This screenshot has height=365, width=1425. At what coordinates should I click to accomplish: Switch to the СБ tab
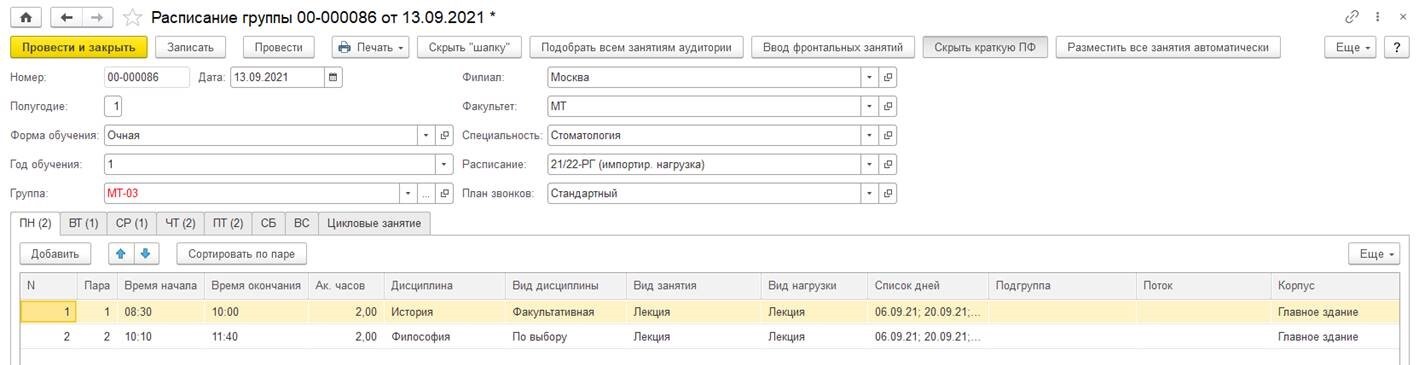coord(268,223)
